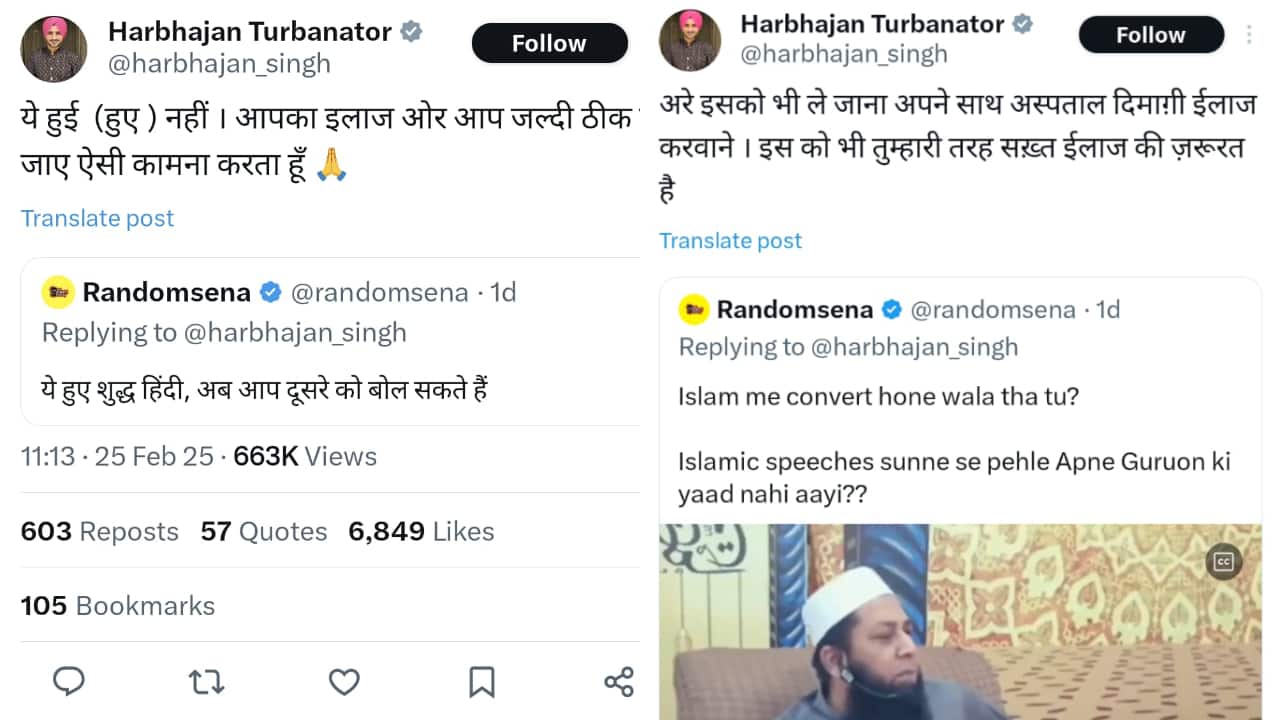Viewport: 1280px width, 720px height.
Task: Bookmark the post using bookmark icon
Action: (482, 681)
